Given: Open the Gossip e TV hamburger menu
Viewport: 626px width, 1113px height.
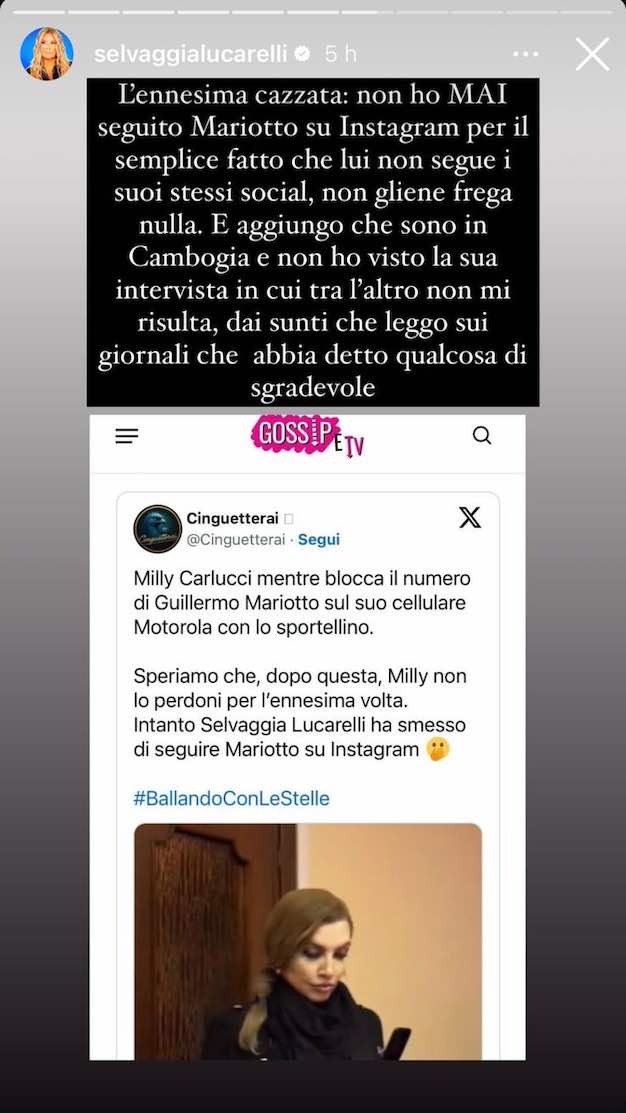Looking at the screenshot, I should [127, 436].
